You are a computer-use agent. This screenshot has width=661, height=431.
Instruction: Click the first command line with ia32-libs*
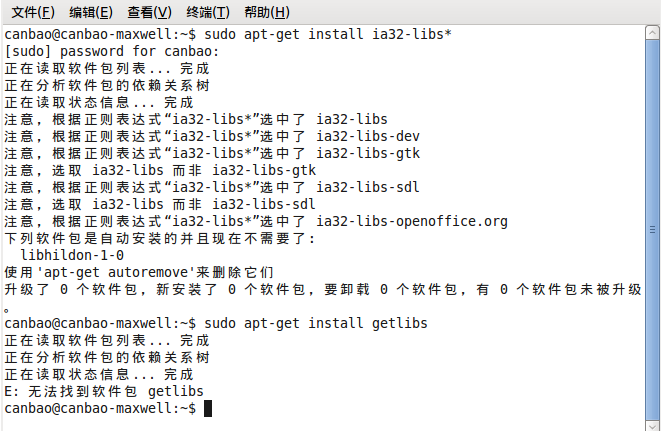[x=228, y=34]
